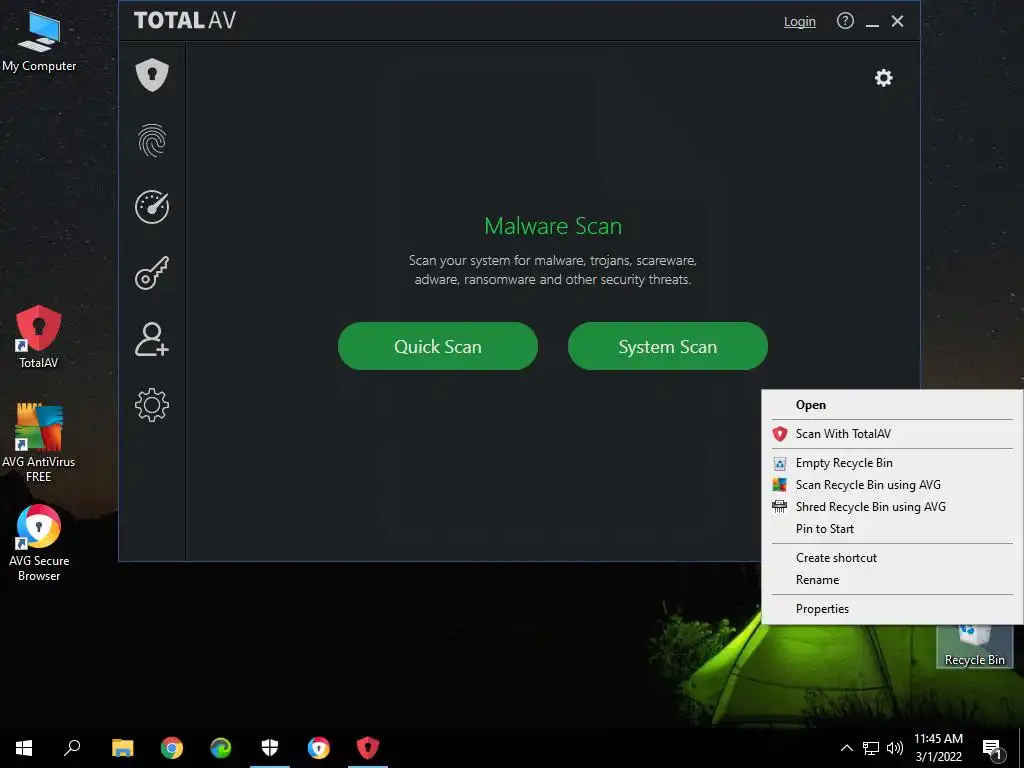Screen dimensions: 1024x768
Task: Switch to Windows Security in the taskbar
Action: 270,748
